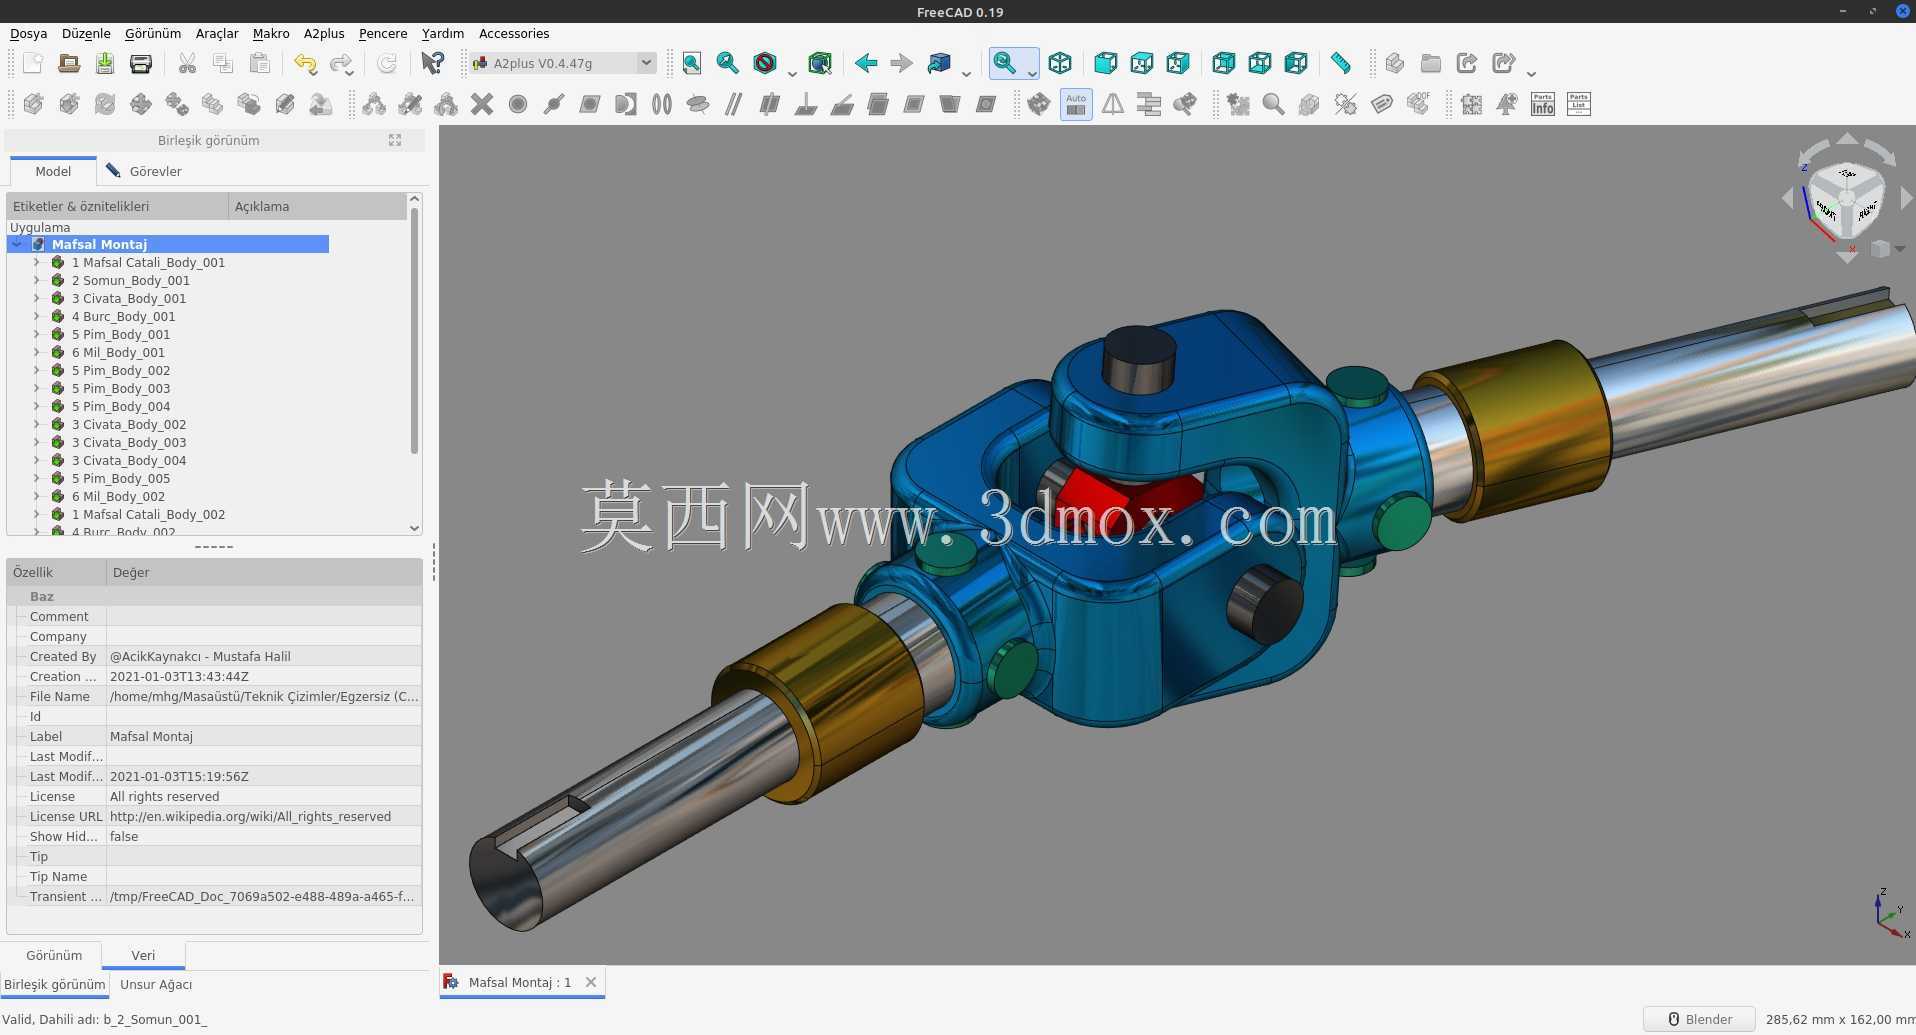Click the Created By value field
Image resolution: width=1916 pixels, height=1035 pixels.
[264, 656]
